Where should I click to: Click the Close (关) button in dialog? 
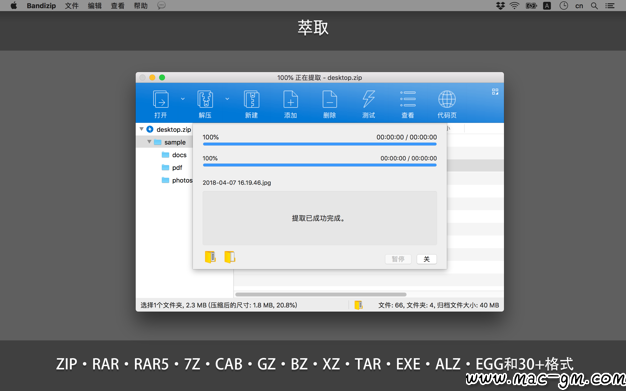click(x=426, y=259)
